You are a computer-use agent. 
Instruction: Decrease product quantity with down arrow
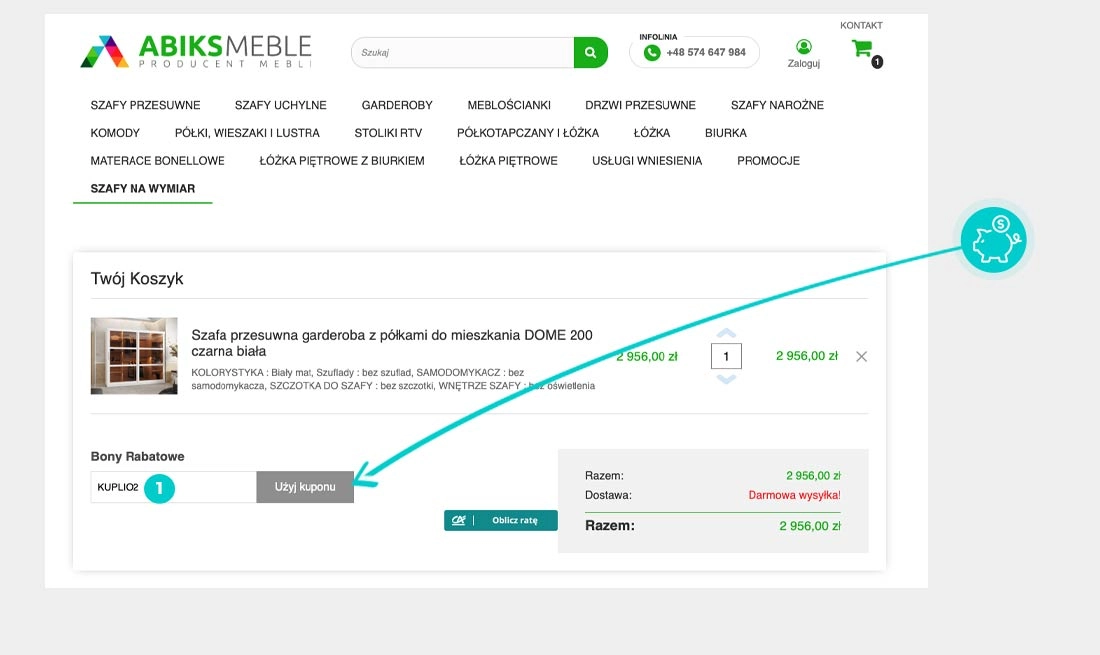point(726,379)
